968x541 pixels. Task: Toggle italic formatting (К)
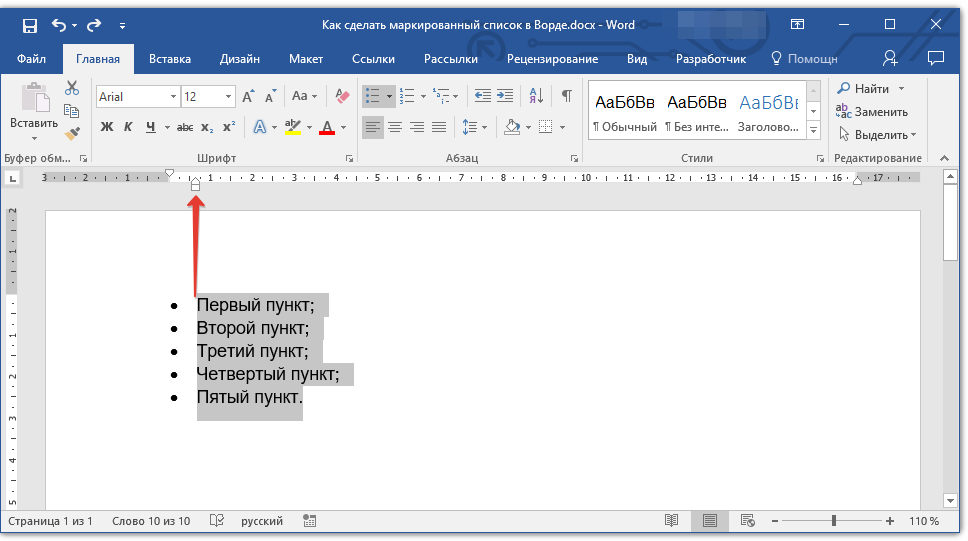[128, 127]
